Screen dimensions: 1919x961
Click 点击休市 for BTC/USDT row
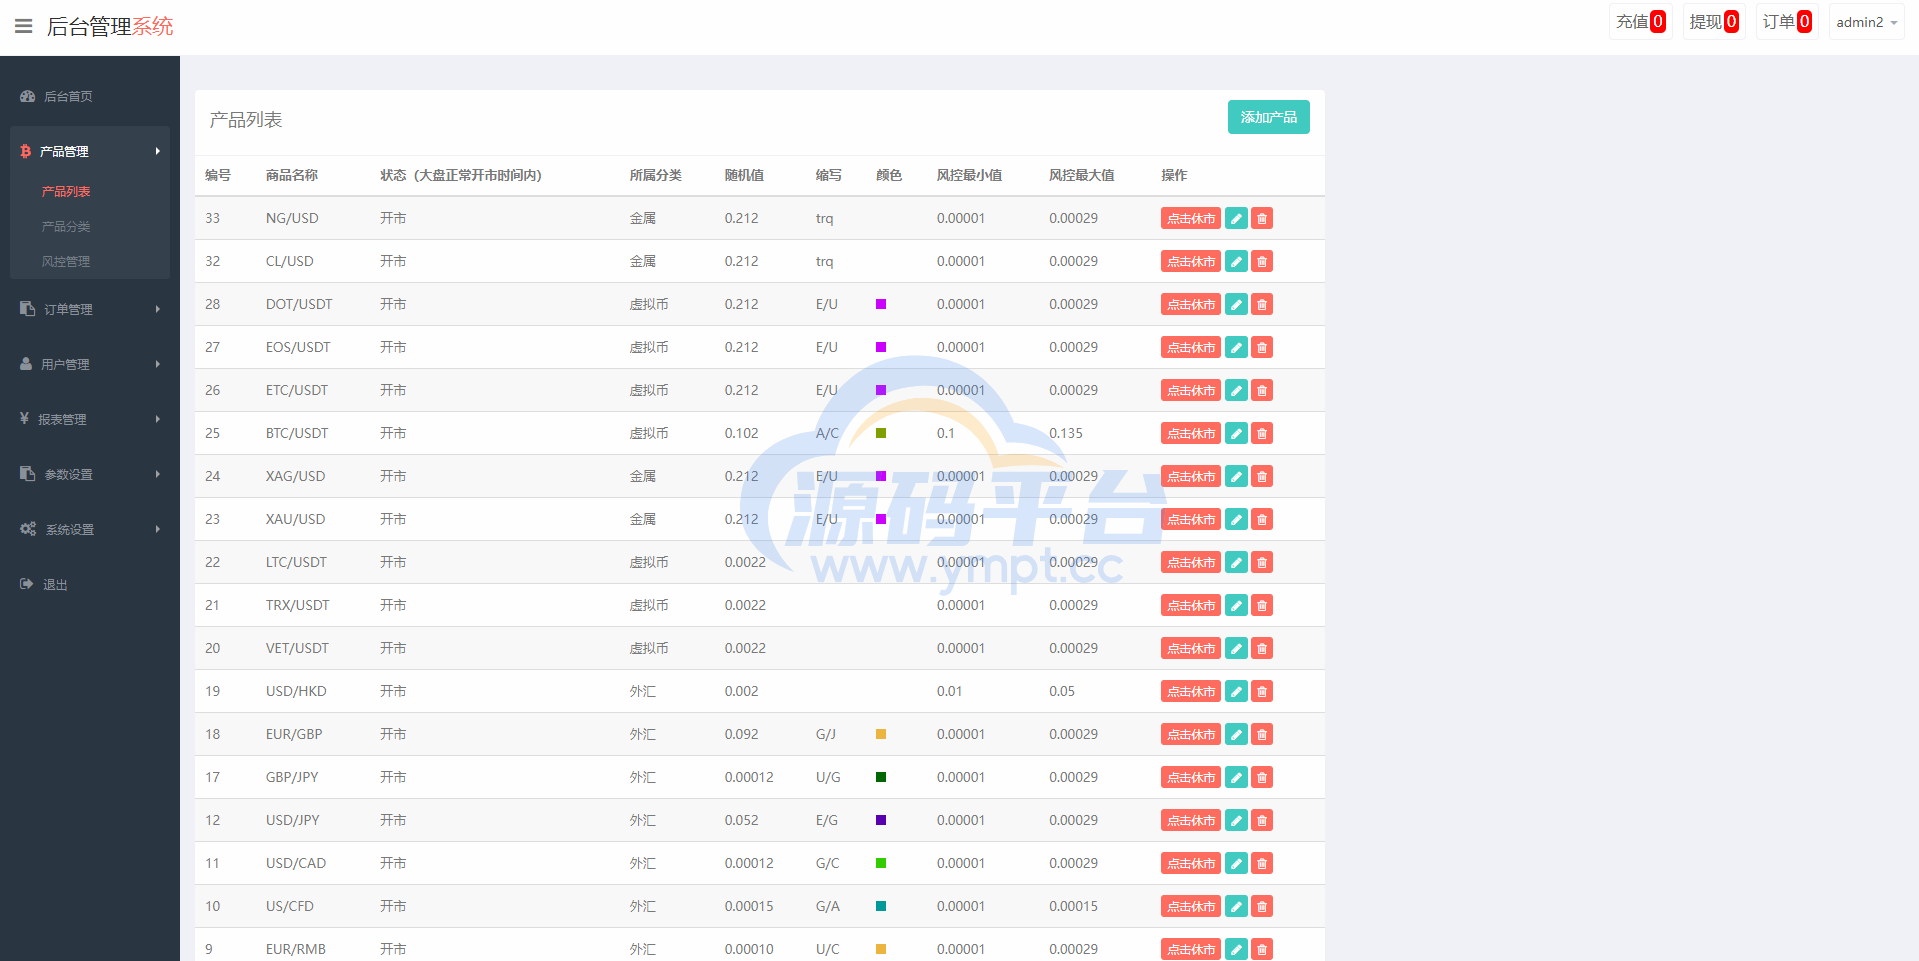tap(1191, 433)
